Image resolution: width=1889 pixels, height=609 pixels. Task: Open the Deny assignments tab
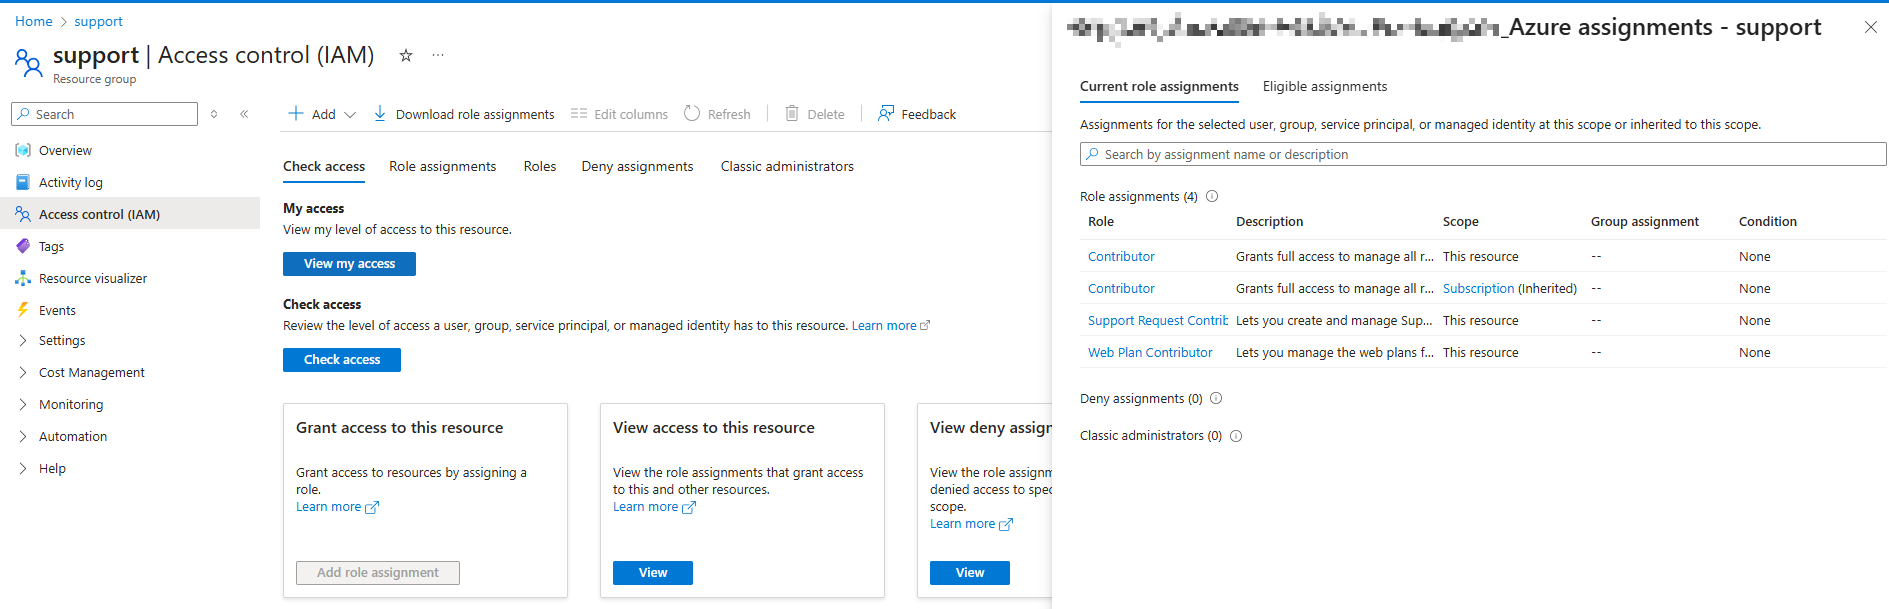(x=637, y=166)
